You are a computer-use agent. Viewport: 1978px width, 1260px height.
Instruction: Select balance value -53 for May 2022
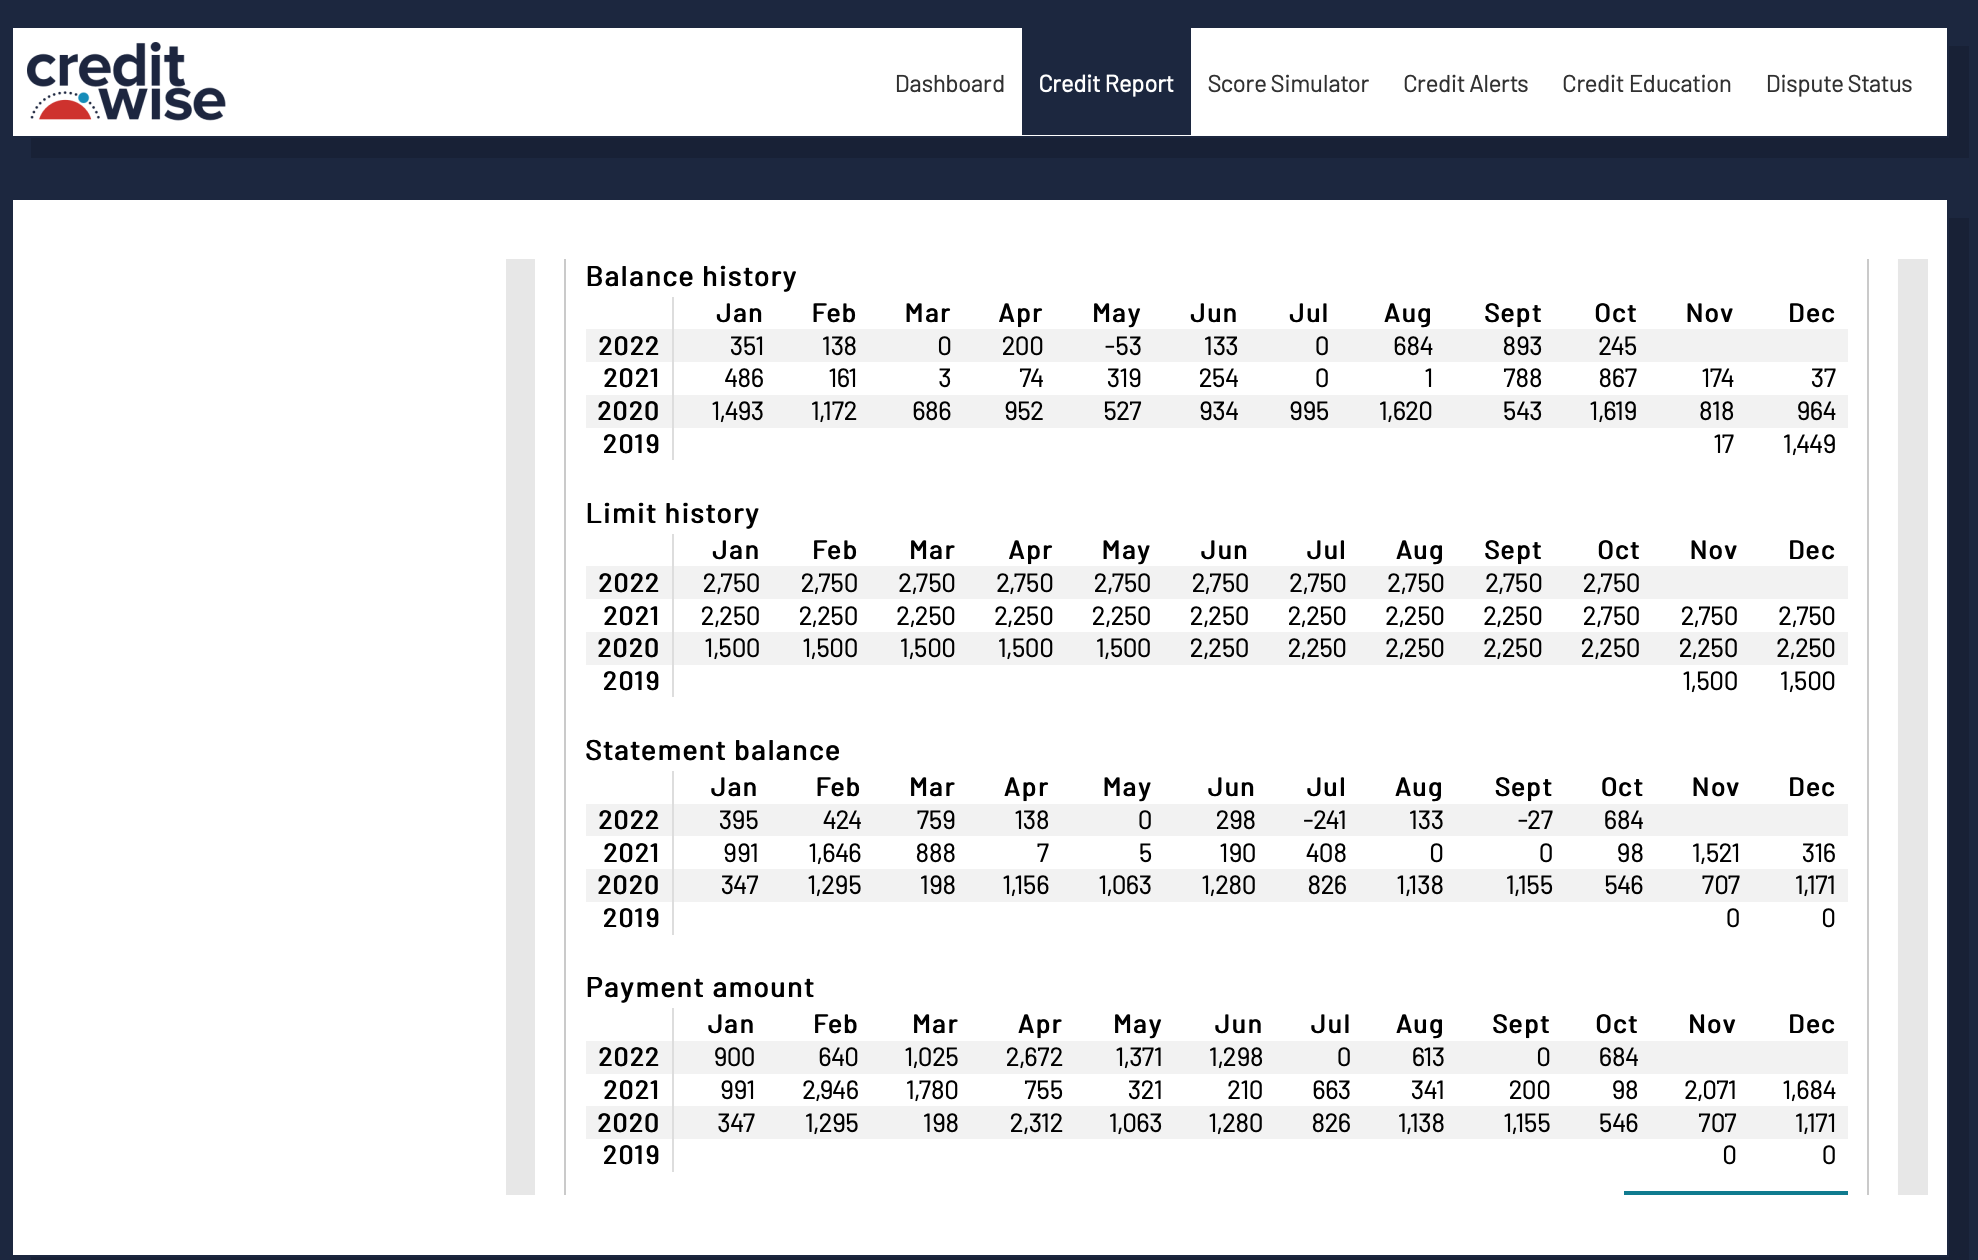coord(1123,346)
